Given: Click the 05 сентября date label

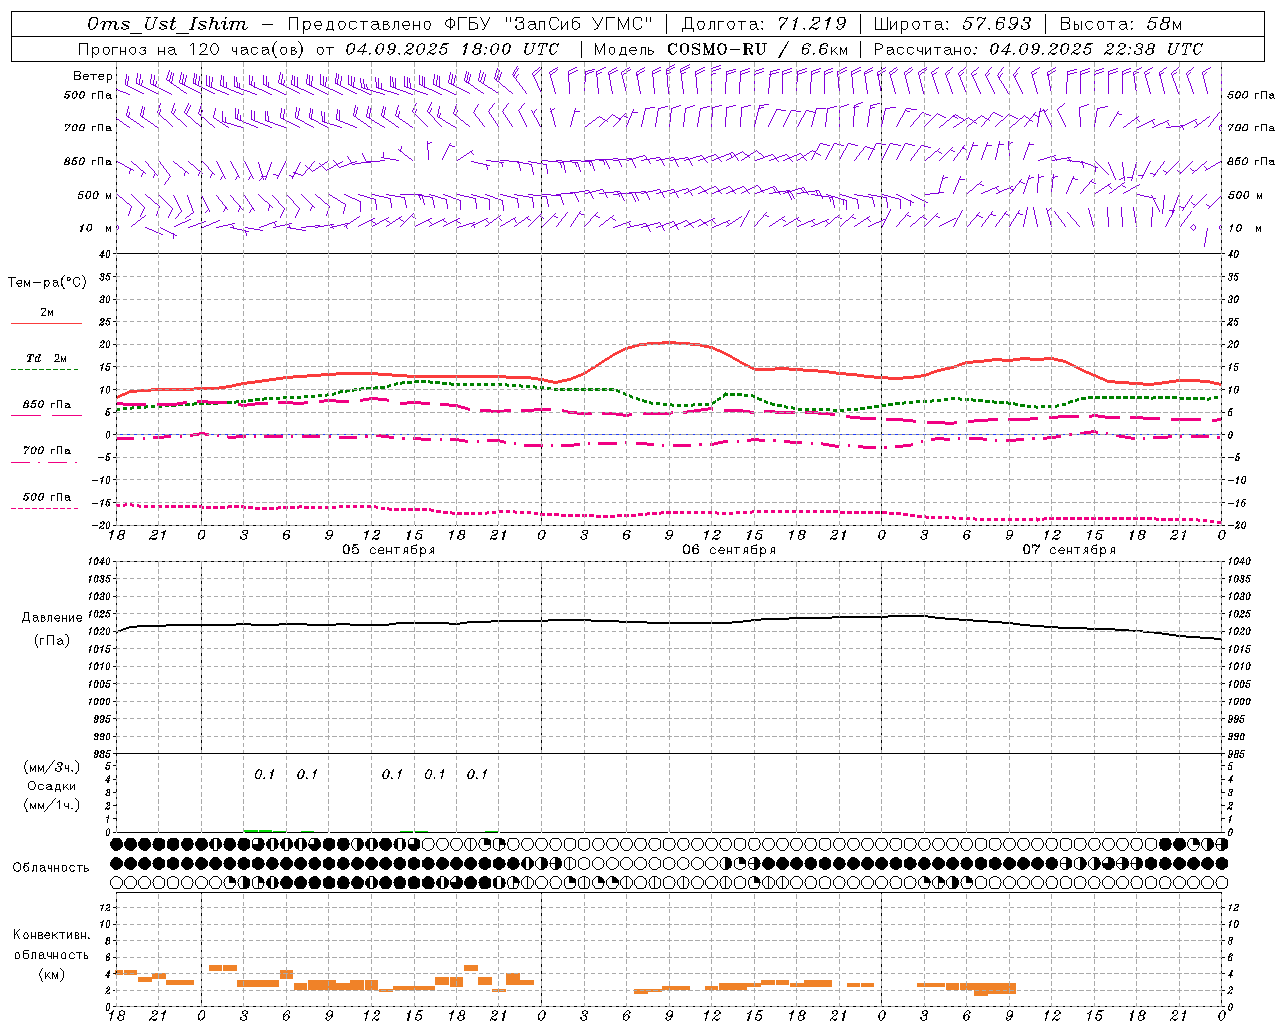Looking at the screenshot, I should coord(388,550).
